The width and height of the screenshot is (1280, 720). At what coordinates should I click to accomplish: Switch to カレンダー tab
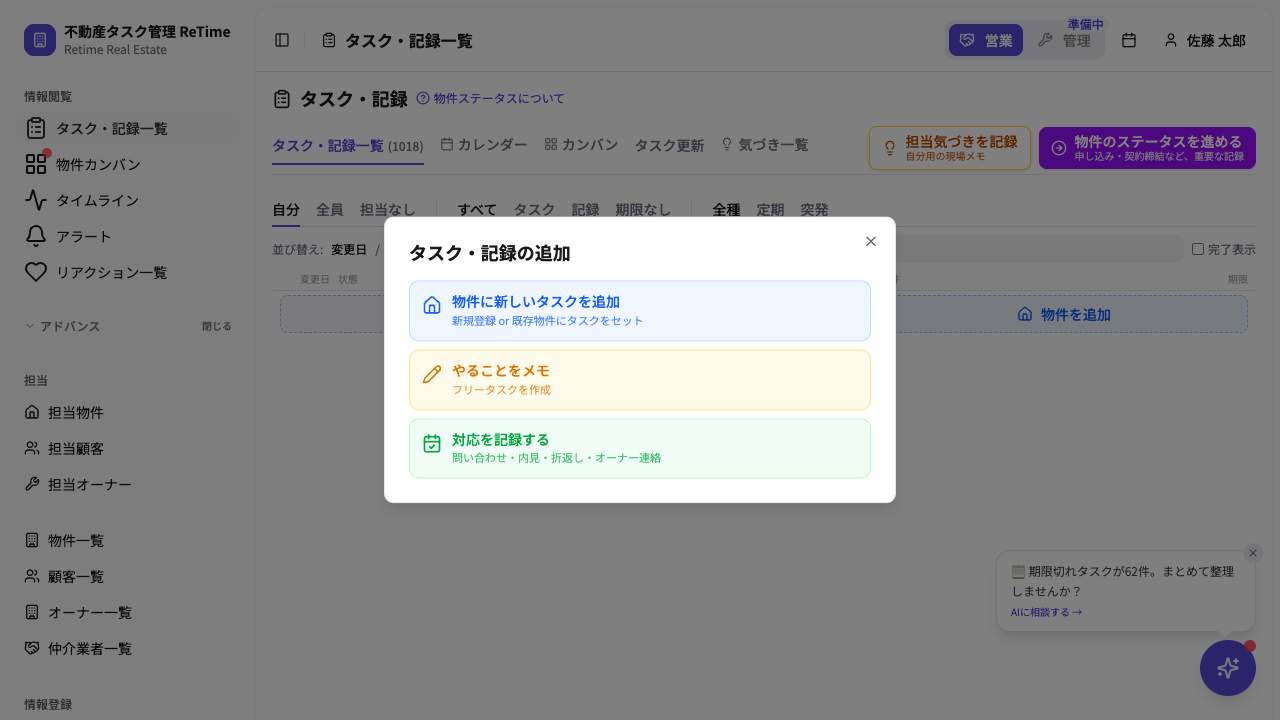[x=484, y=145]
